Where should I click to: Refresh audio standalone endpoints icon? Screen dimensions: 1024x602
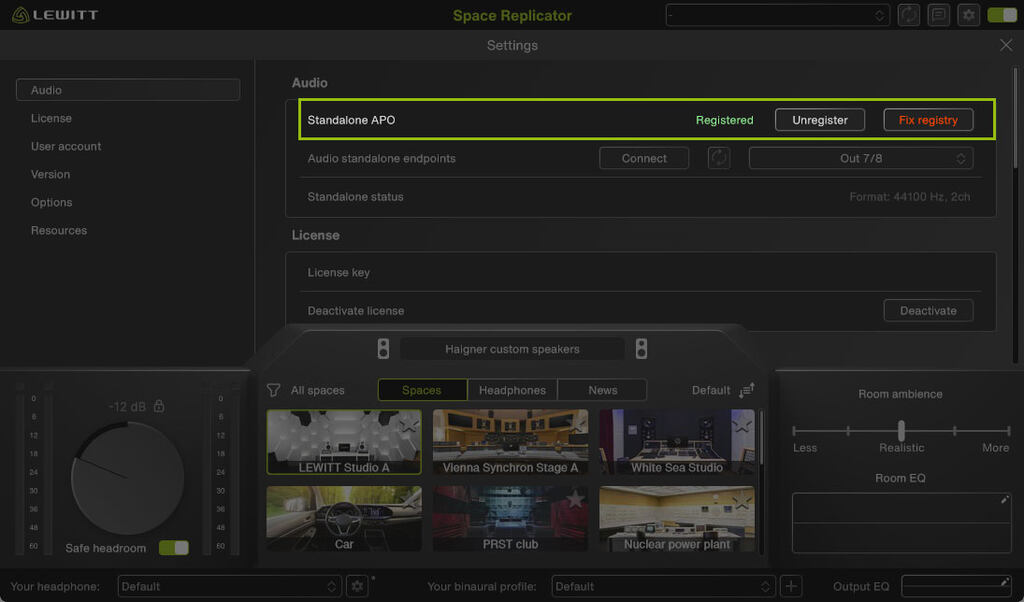point(719,158)
